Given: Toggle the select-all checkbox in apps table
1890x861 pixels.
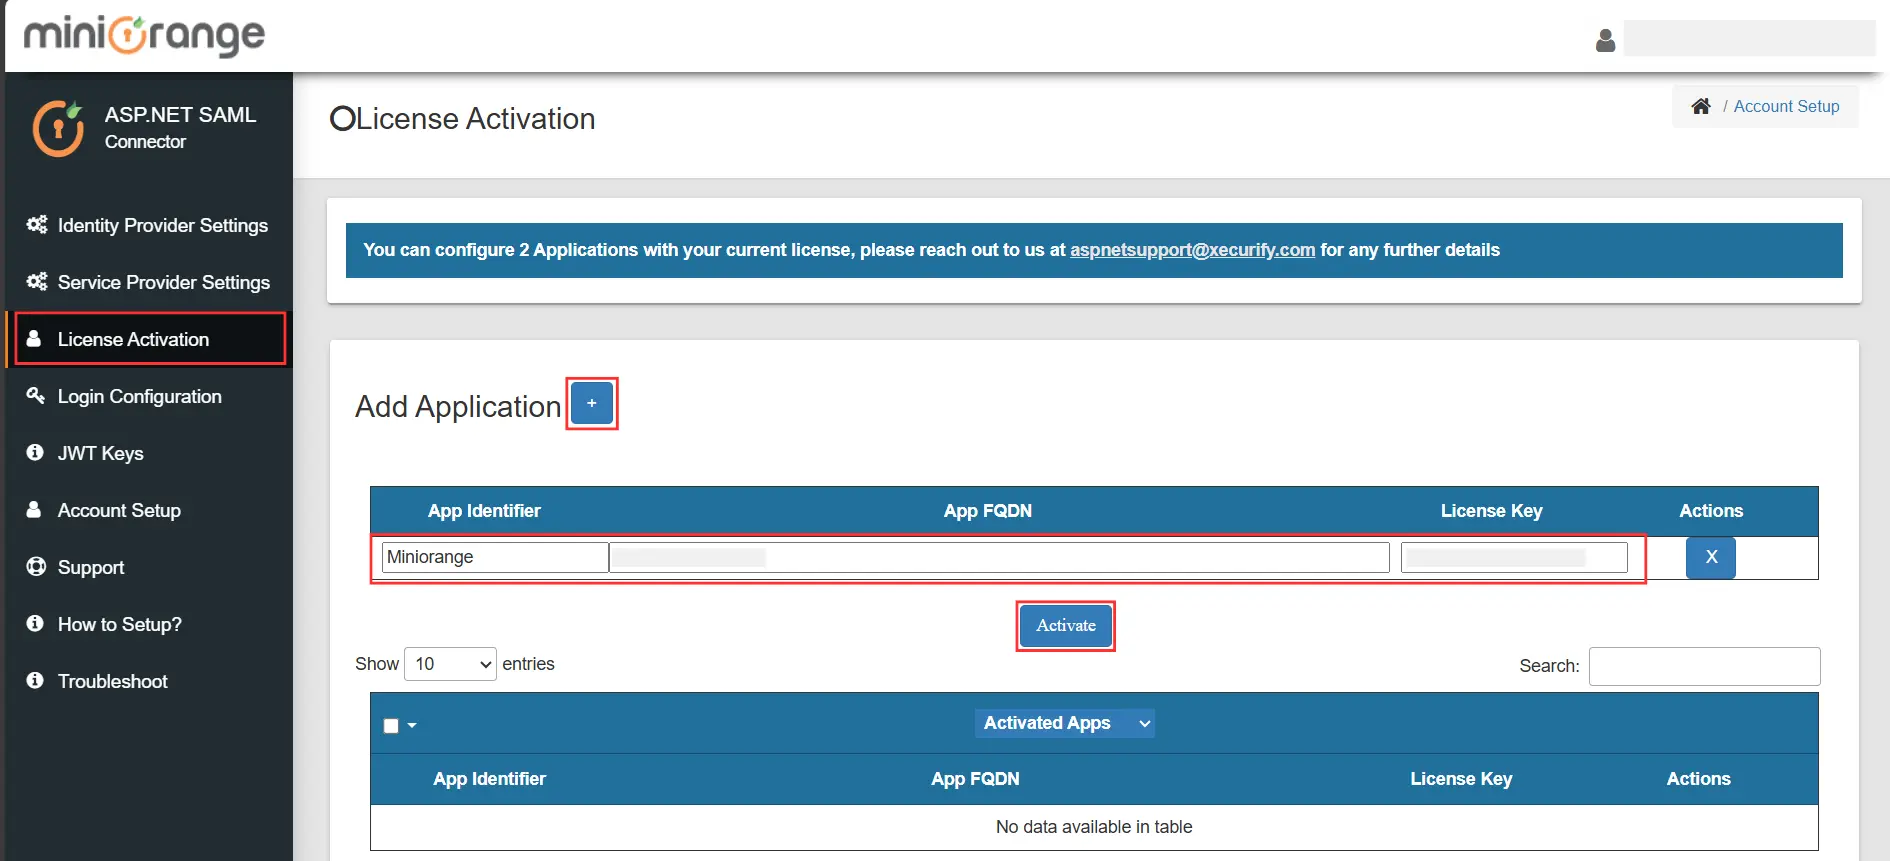Looking at the screenshot, I should [x=391, y=726].
